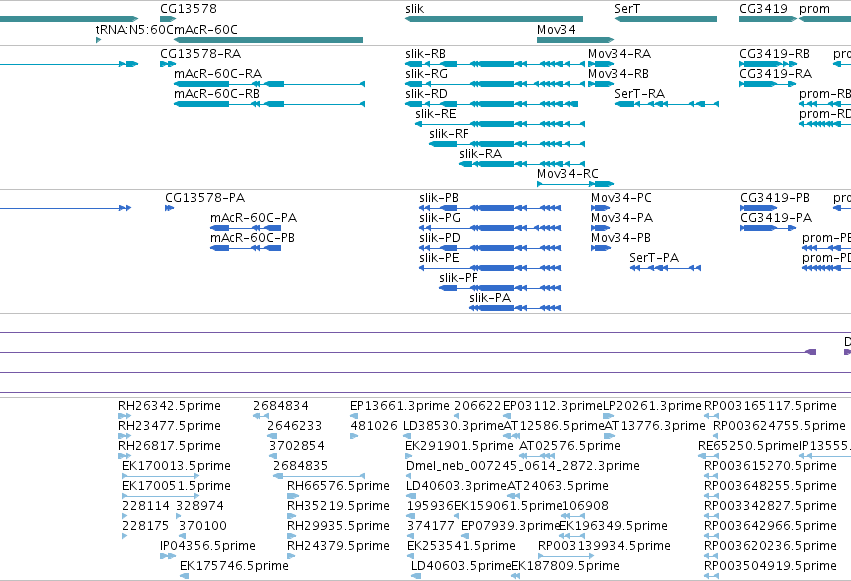Click transcript slik-RD
This screenshot has width=851, height=581.
point(492,104)
